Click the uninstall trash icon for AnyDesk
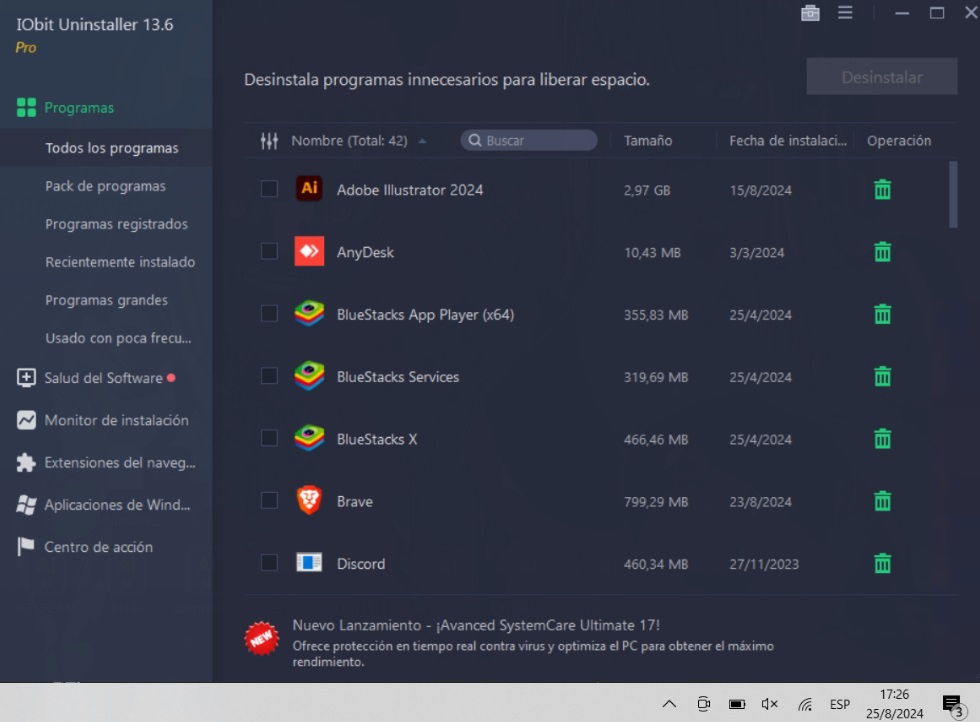Screen dimensions: 980x722 tap(882, 252)
